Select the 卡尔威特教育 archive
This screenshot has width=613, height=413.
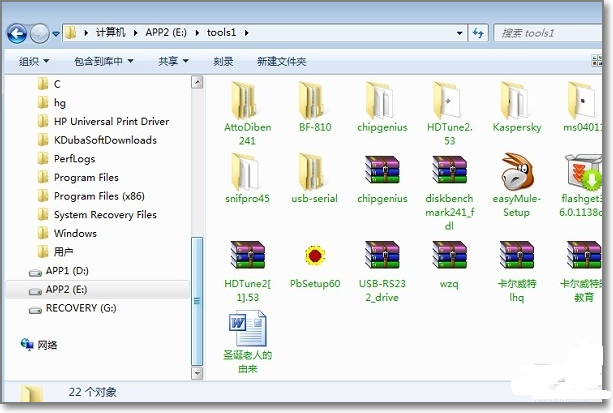pyautogui.click(x=583, y=271)
